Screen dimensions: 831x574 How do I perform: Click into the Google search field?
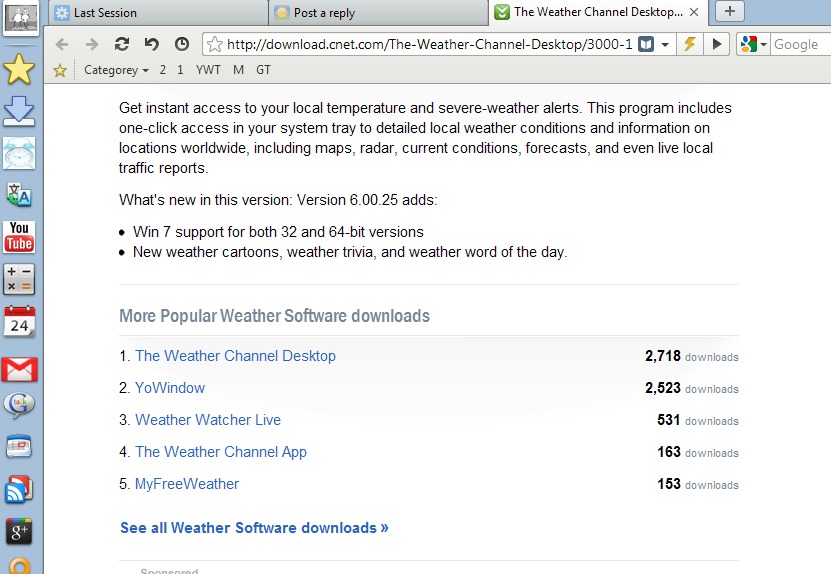pyautogui.click(x=798, y=44)
